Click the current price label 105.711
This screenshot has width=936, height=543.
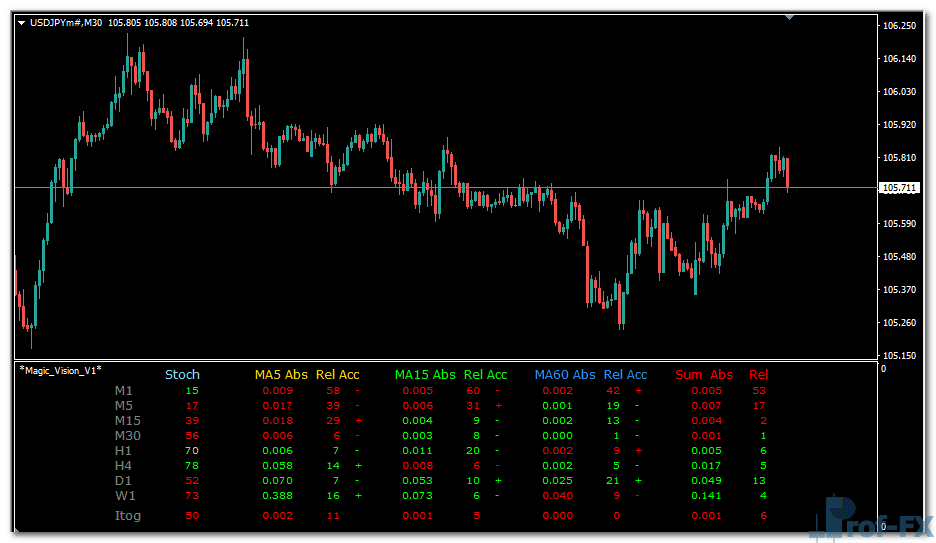pos(899,188)
